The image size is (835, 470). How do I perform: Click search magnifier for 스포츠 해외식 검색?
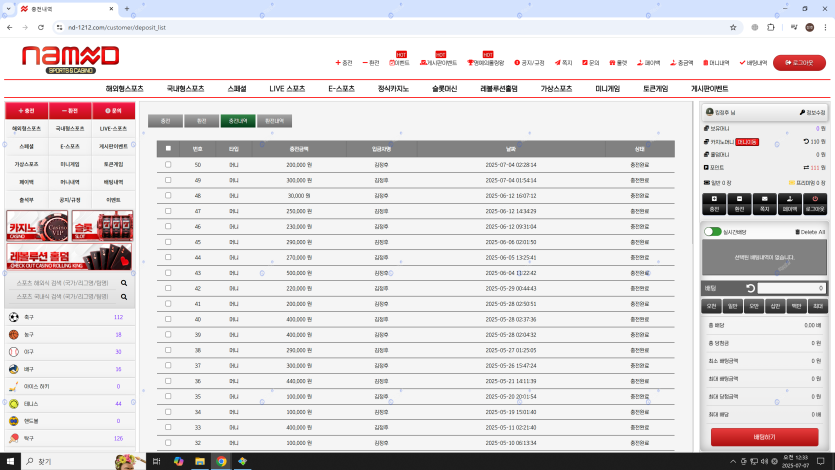[x=124, y=283]
